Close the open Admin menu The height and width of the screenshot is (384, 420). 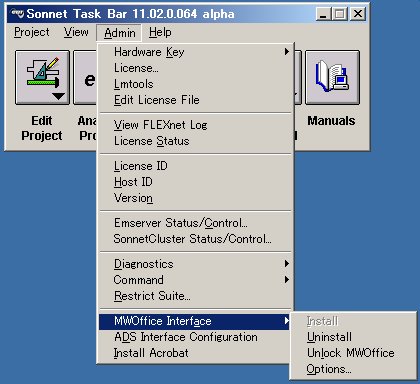(120, 33)
